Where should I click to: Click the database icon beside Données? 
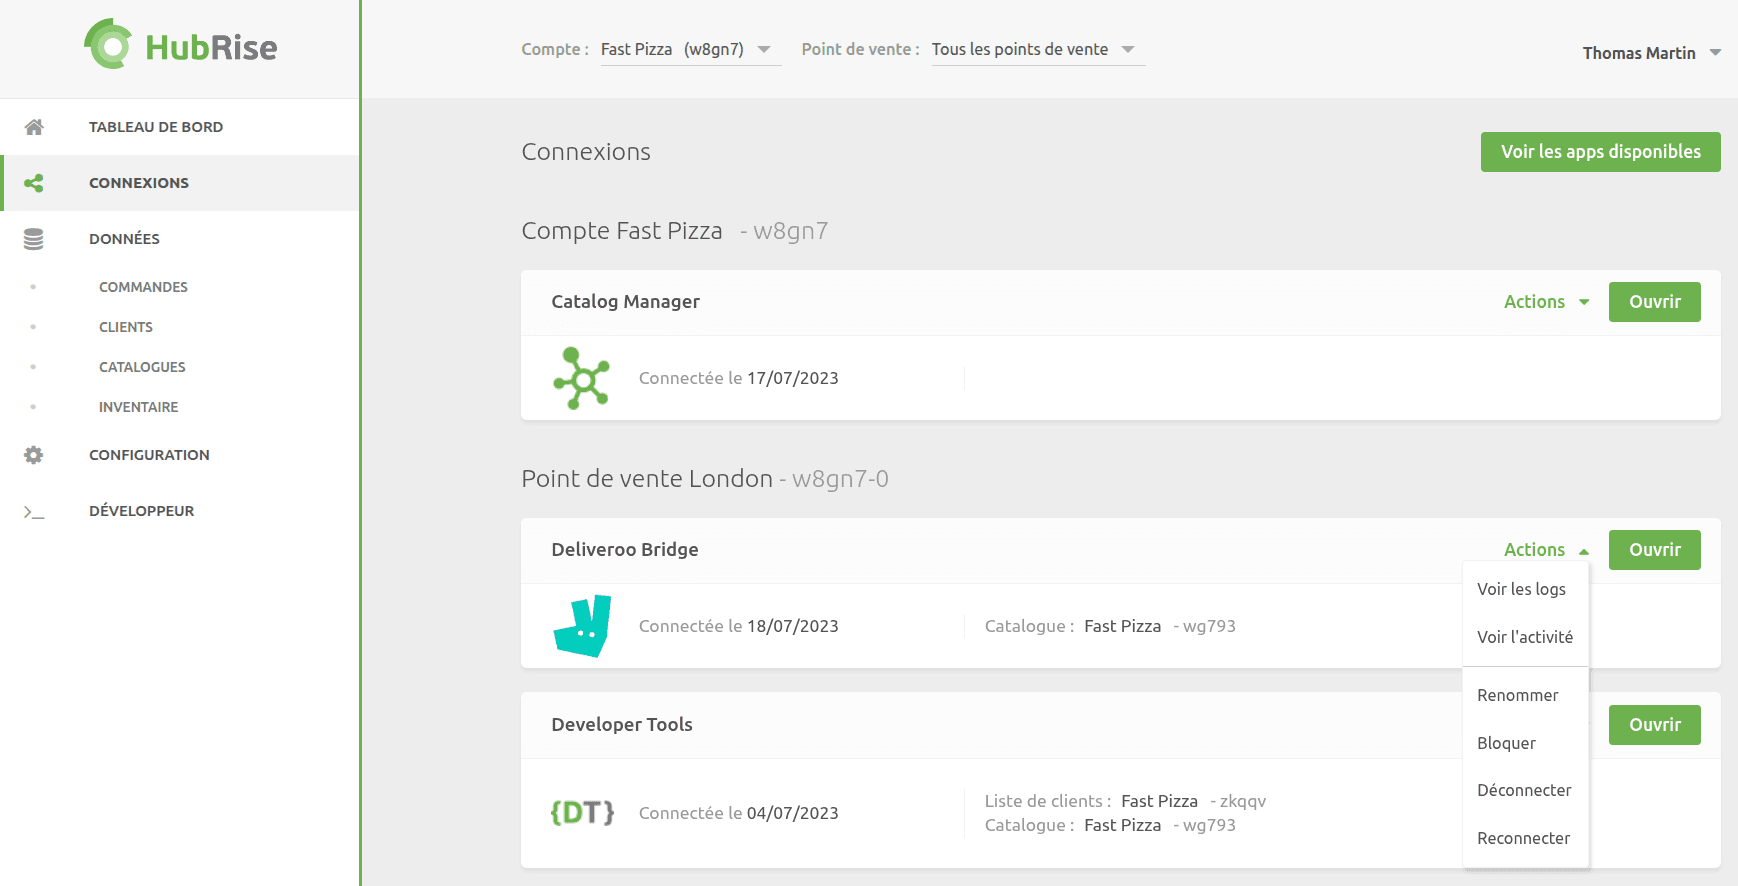(34, 239)
